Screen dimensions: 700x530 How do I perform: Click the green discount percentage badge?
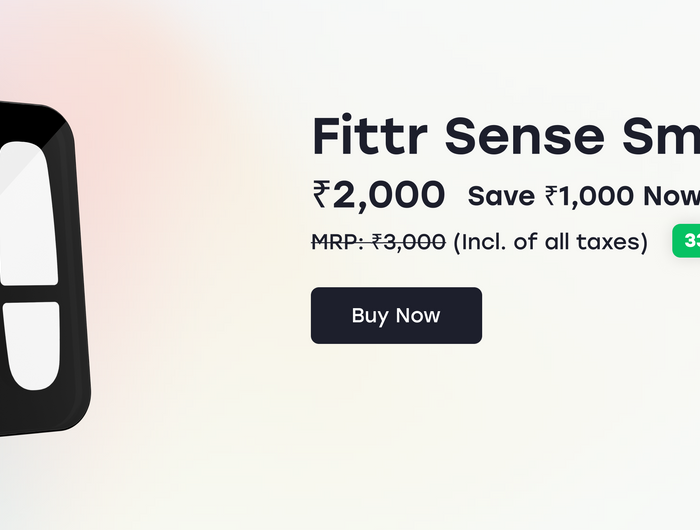tap(686, 241)
